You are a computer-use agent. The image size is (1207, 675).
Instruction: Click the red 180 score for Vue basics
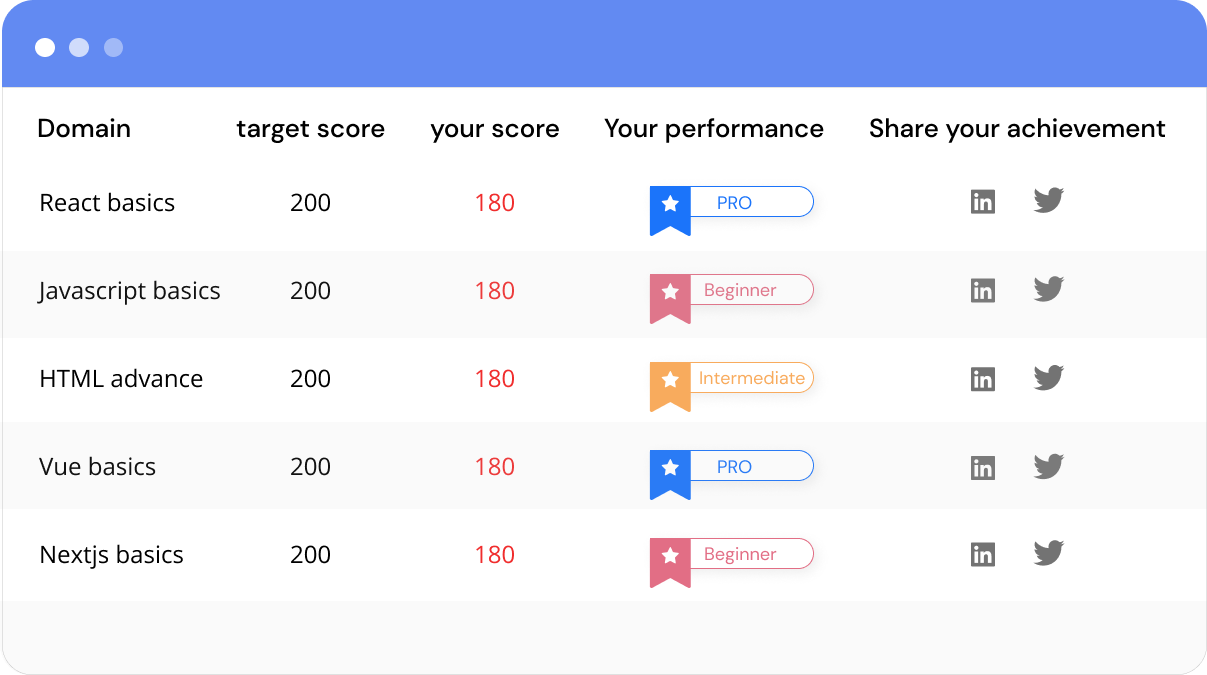coord(495,467)
